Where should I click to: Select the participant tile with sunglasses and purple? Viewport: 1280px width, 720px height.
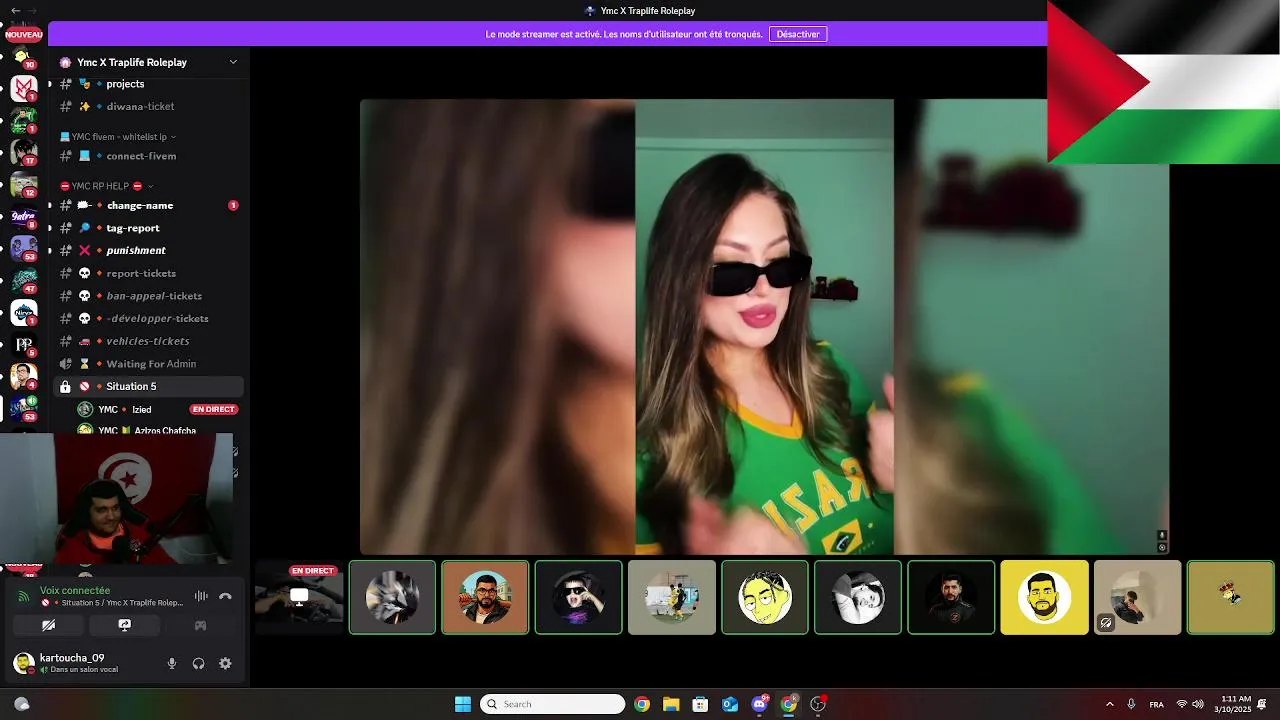(578, 597)
